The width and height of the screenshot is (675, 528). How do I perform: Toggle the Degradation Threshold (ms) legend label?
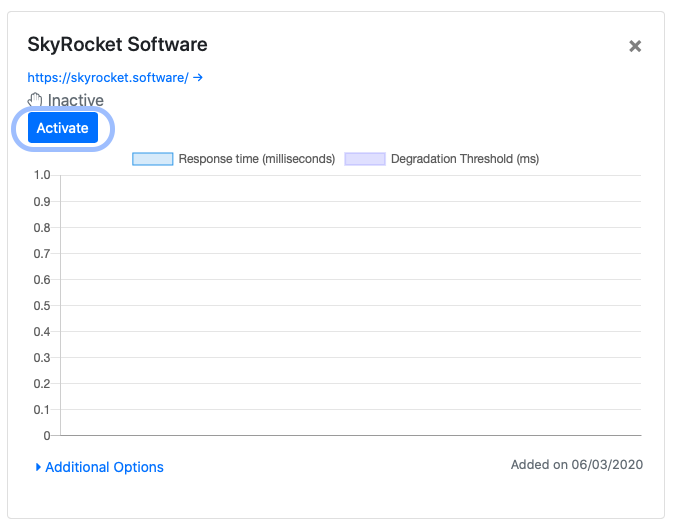coord(465,159)
